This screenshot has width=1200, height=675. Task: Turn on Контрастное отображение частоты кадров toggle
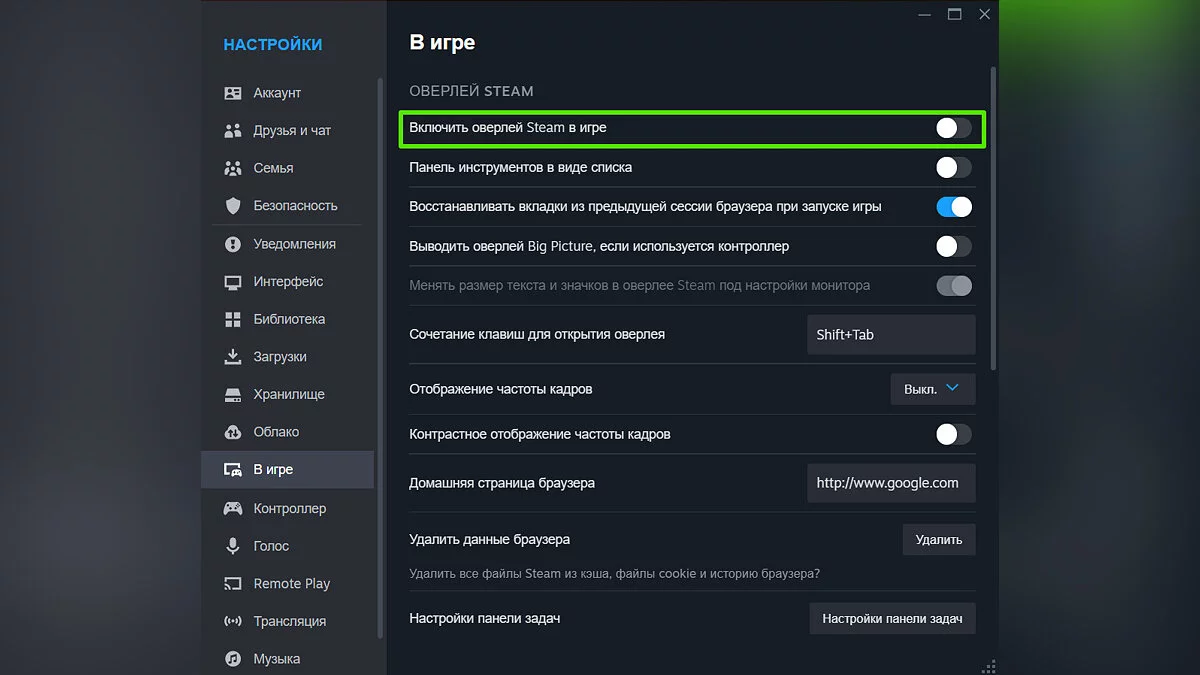[x=953, y=434]
